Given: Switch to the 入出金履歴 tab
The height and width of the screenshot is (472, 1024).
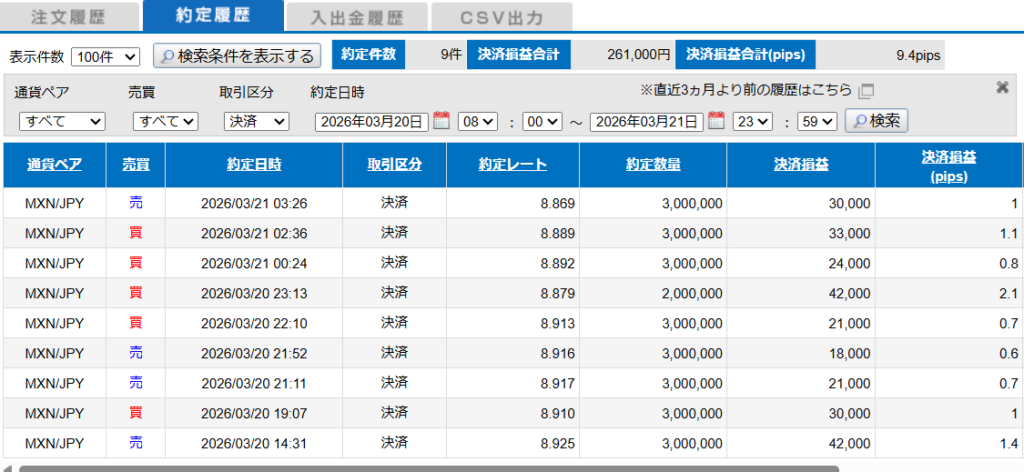Looking at the screenshot, I should (x=355, y=17).
